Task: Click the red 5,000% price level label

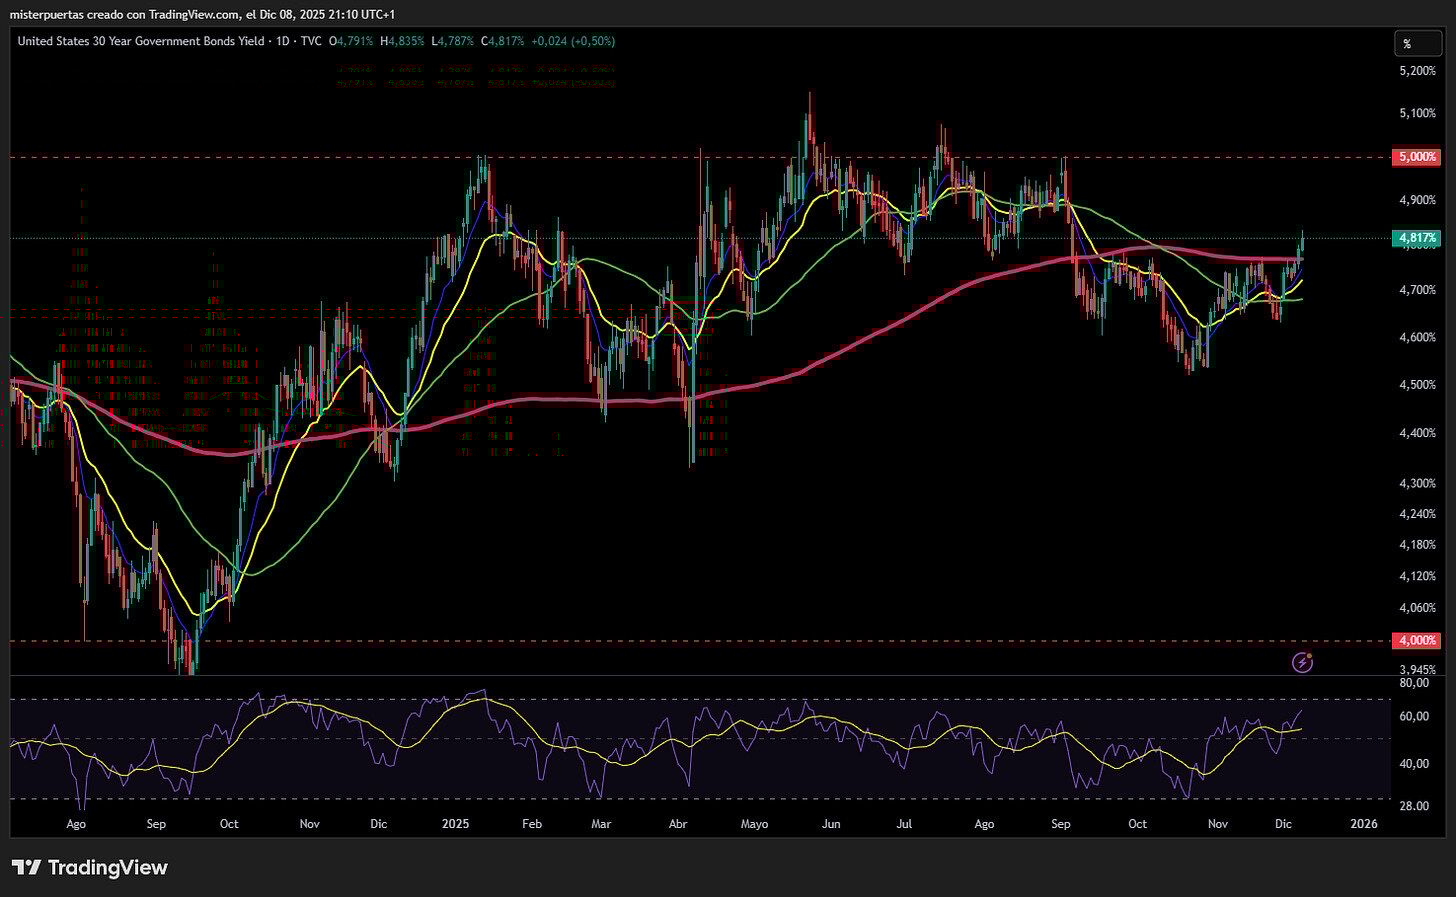Action: 1415,157
